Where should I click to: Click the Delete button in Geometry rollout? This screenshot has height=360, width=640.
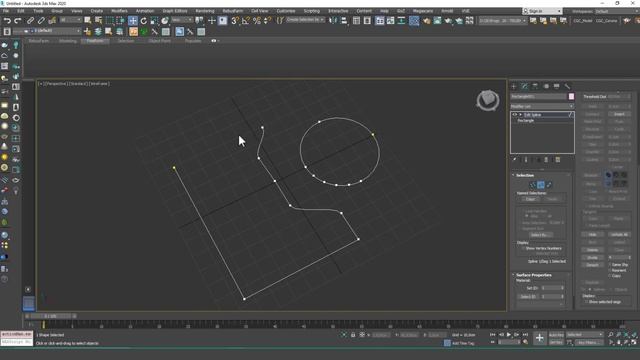click(592, 250)
